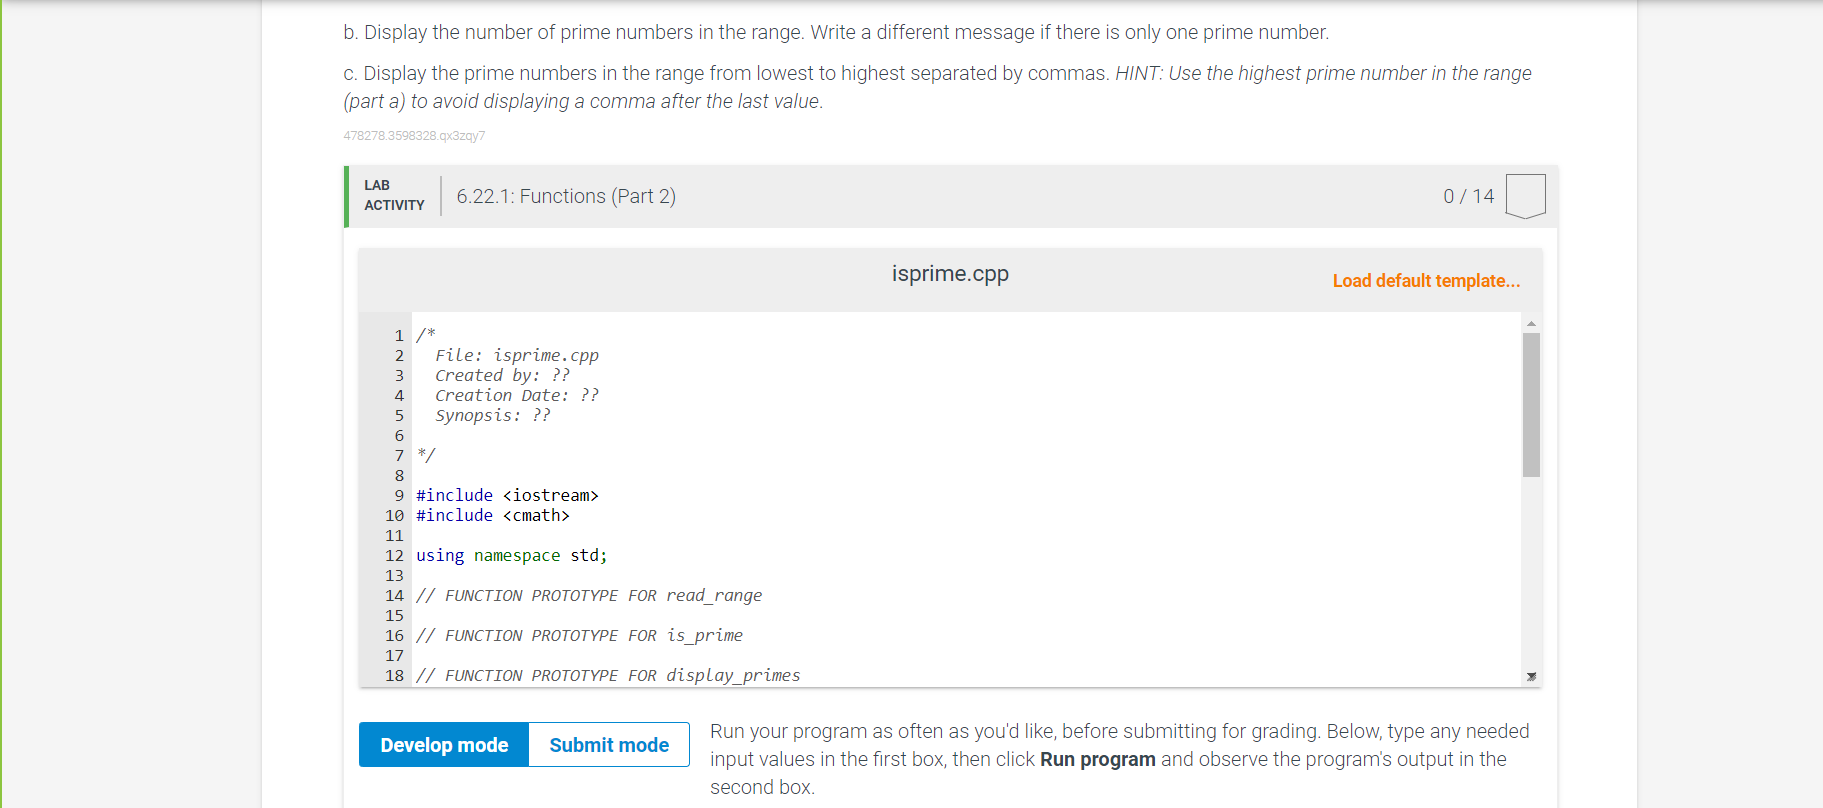Click the editor vertical scrollbar thumb
Screen dimensions: 1823x808
(1531, 405)
